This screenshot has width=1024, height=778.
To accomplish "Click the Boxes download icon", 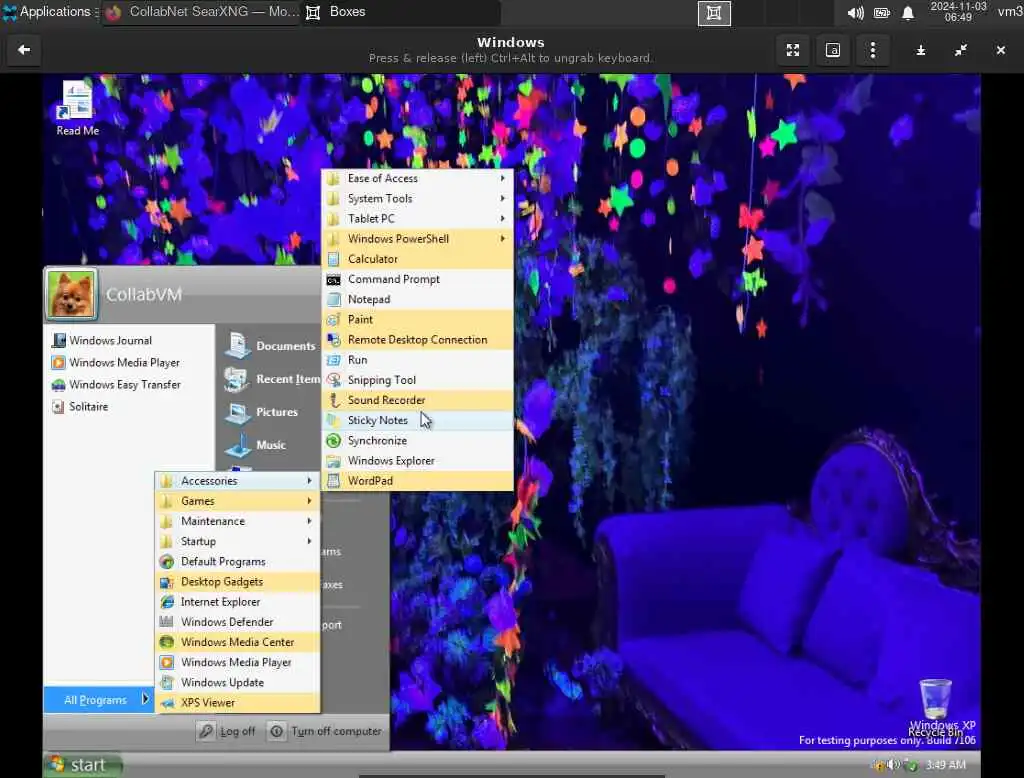I will point(921,50).
